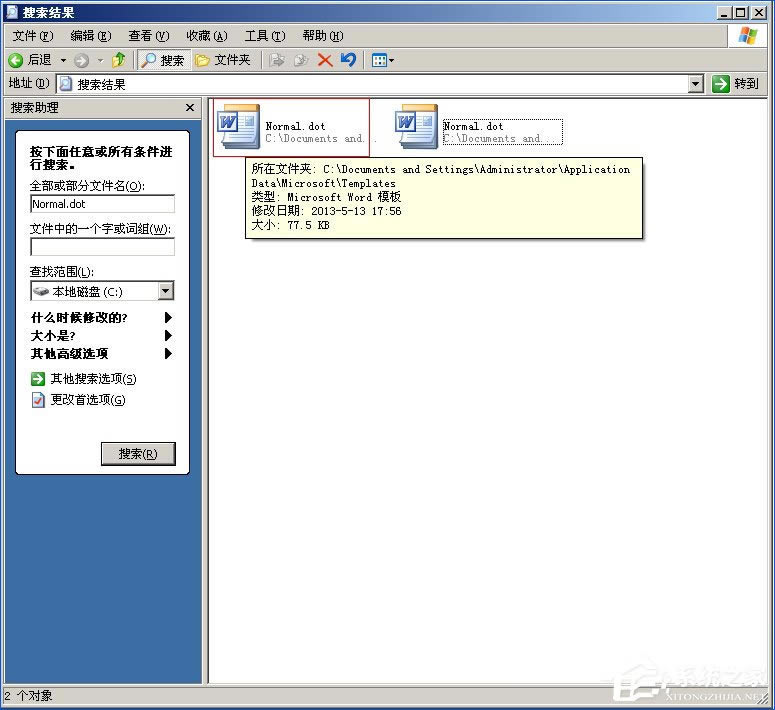Open the 文件(F) menu
The height and width of the screenshot is (710, 775).
(33, 36)
